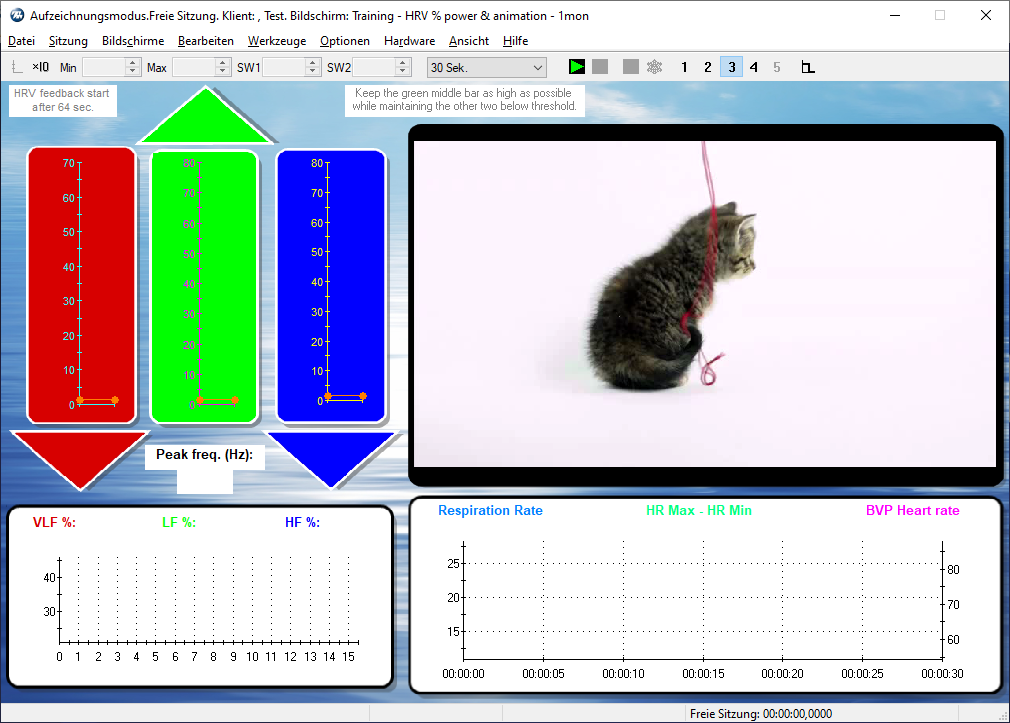This screenshot has height=723, width=1010.
Task: Click the Peak freq. (Hz) label
Action: [x=204, y=455]
